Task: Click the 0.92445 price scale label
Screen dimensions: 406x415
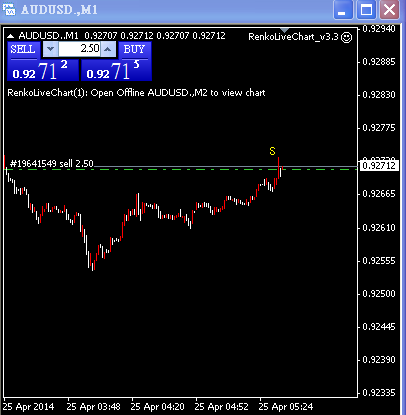Action: point(378,327)
